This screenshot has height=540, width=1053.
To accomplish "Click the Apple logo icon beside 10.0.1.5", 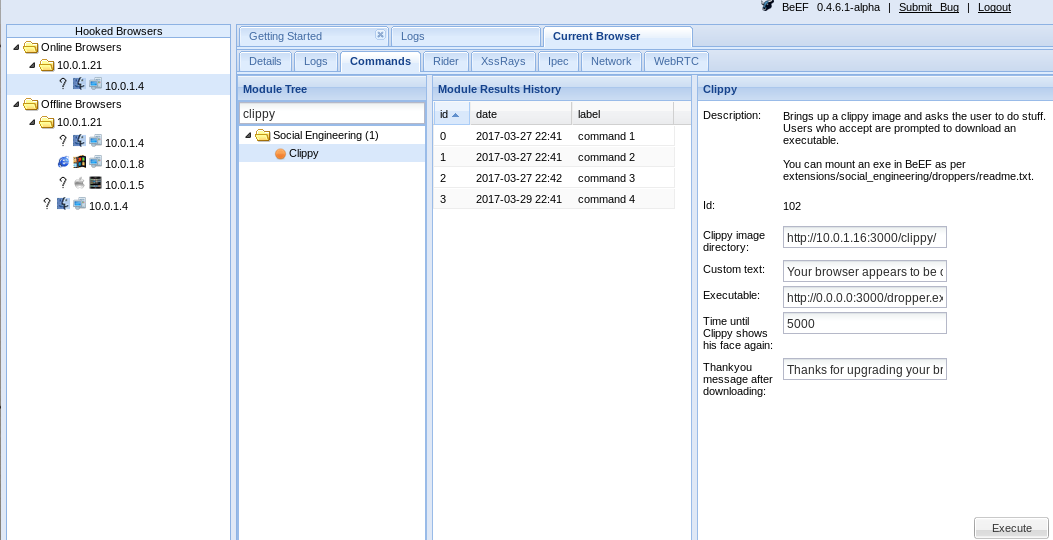I will click(79, 183).
